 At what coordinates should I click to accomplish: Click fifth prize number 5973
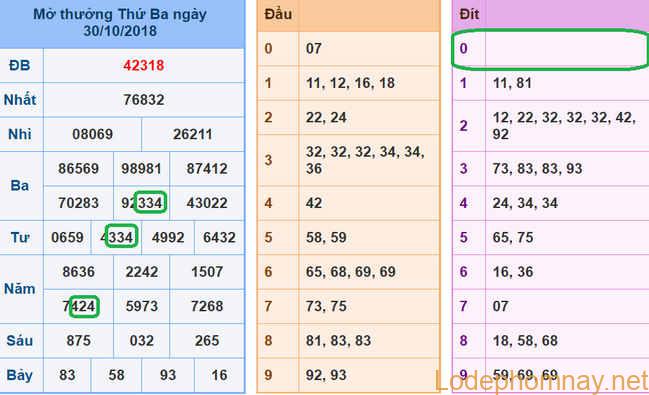(142, 306)
